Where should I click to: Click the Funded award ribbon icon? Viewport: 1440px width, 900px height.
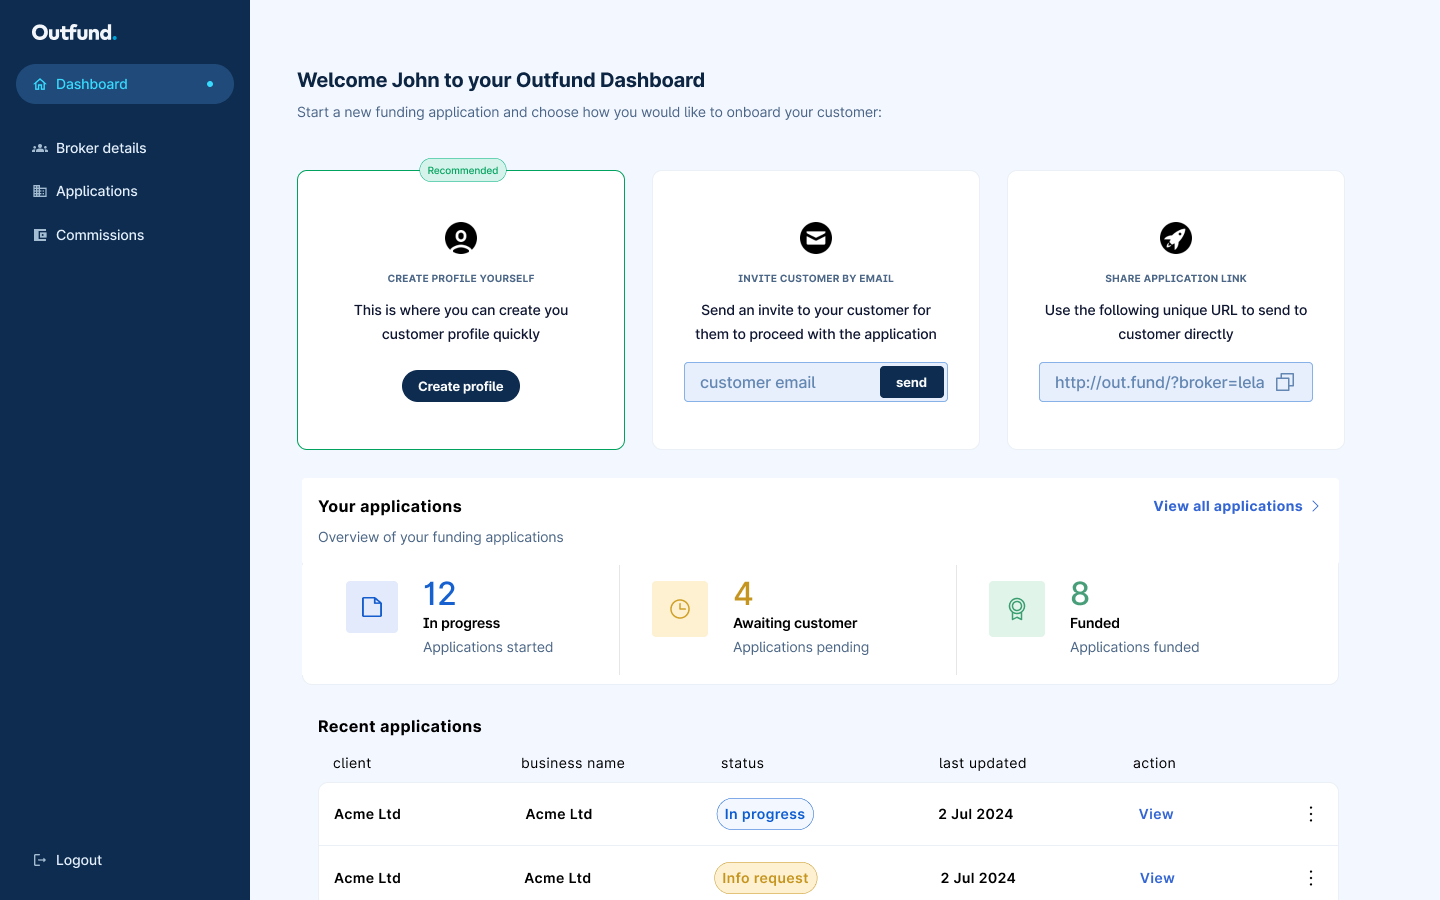coord(1017,609)
